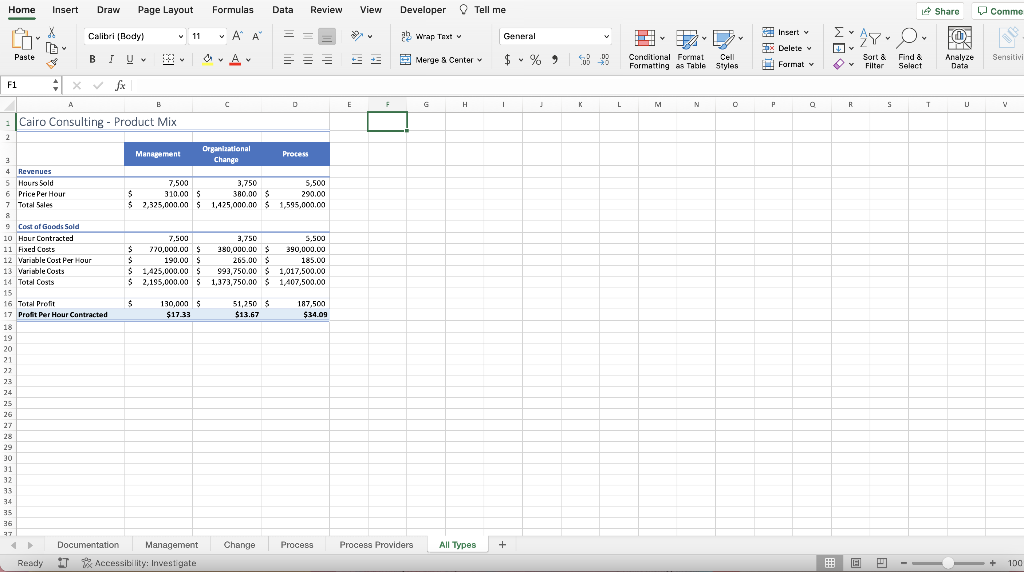This screenshot has width=1024, height=572.
Task: Click the Share button
Action: [941, 11]
